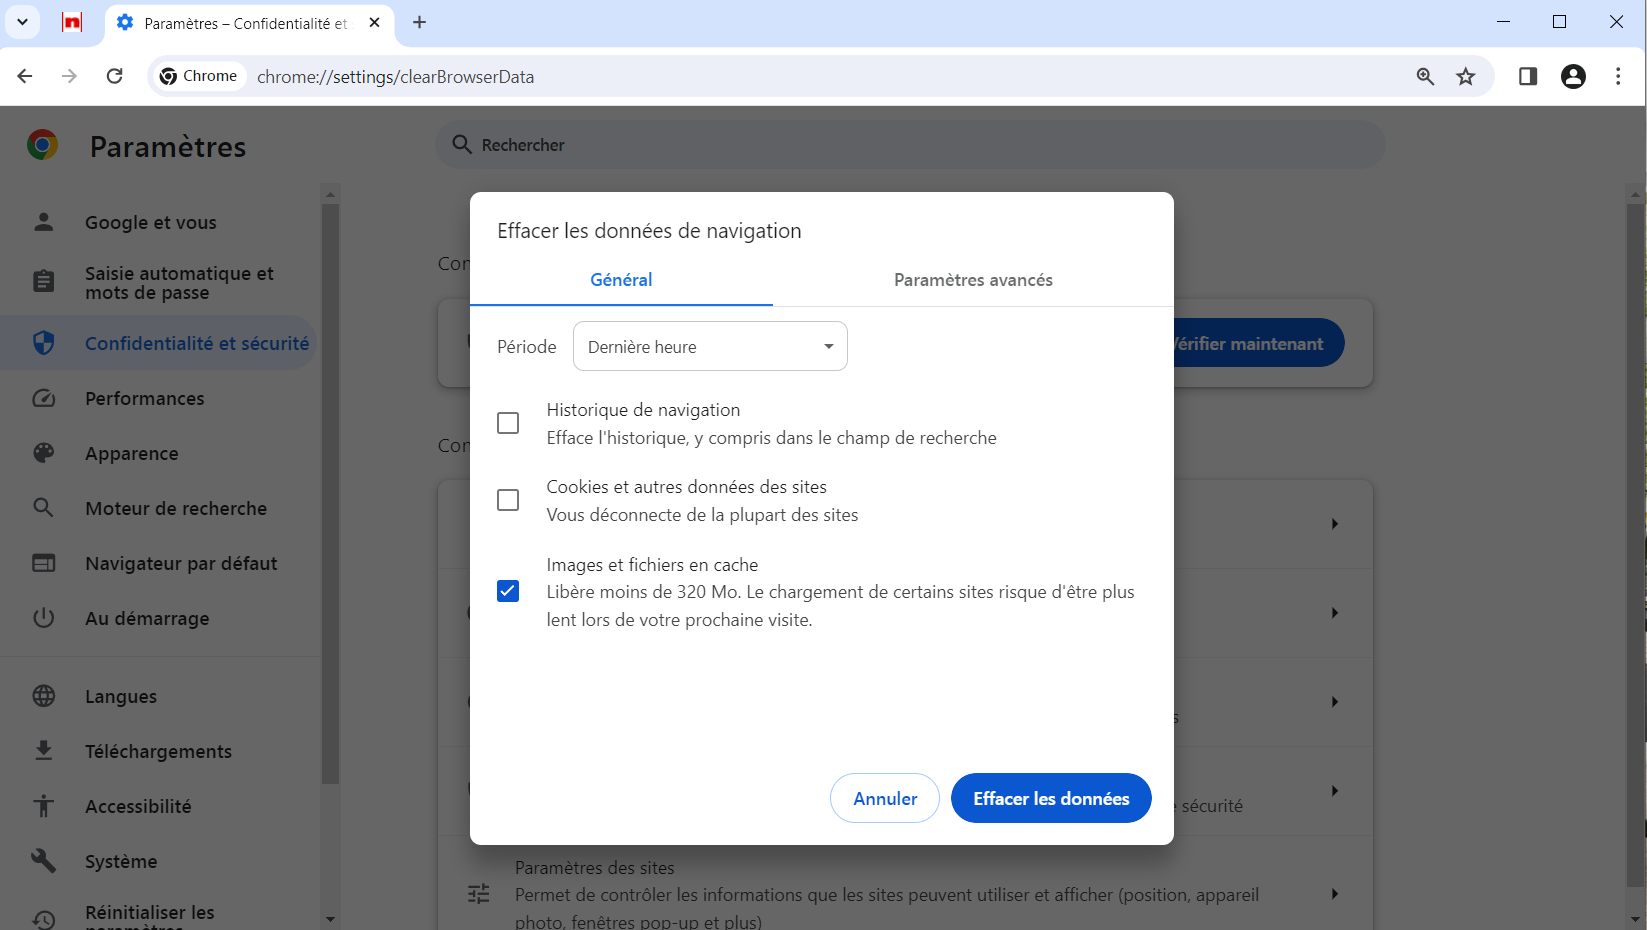Screen dimensions: 1647x930
Task: Click the sidebar scrollbar thumb
Action: [x=331, y=494]
